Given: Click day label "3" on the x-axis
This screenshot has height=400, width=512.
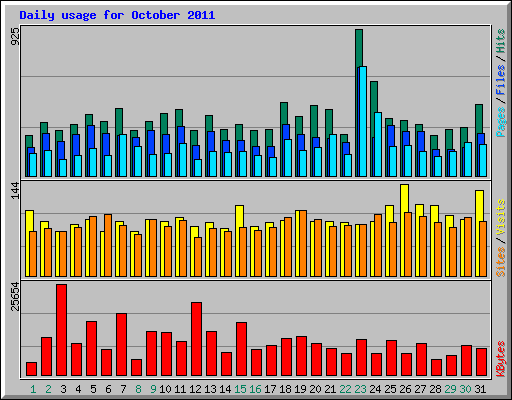Looking at the screenshot, I should point(63,389).
